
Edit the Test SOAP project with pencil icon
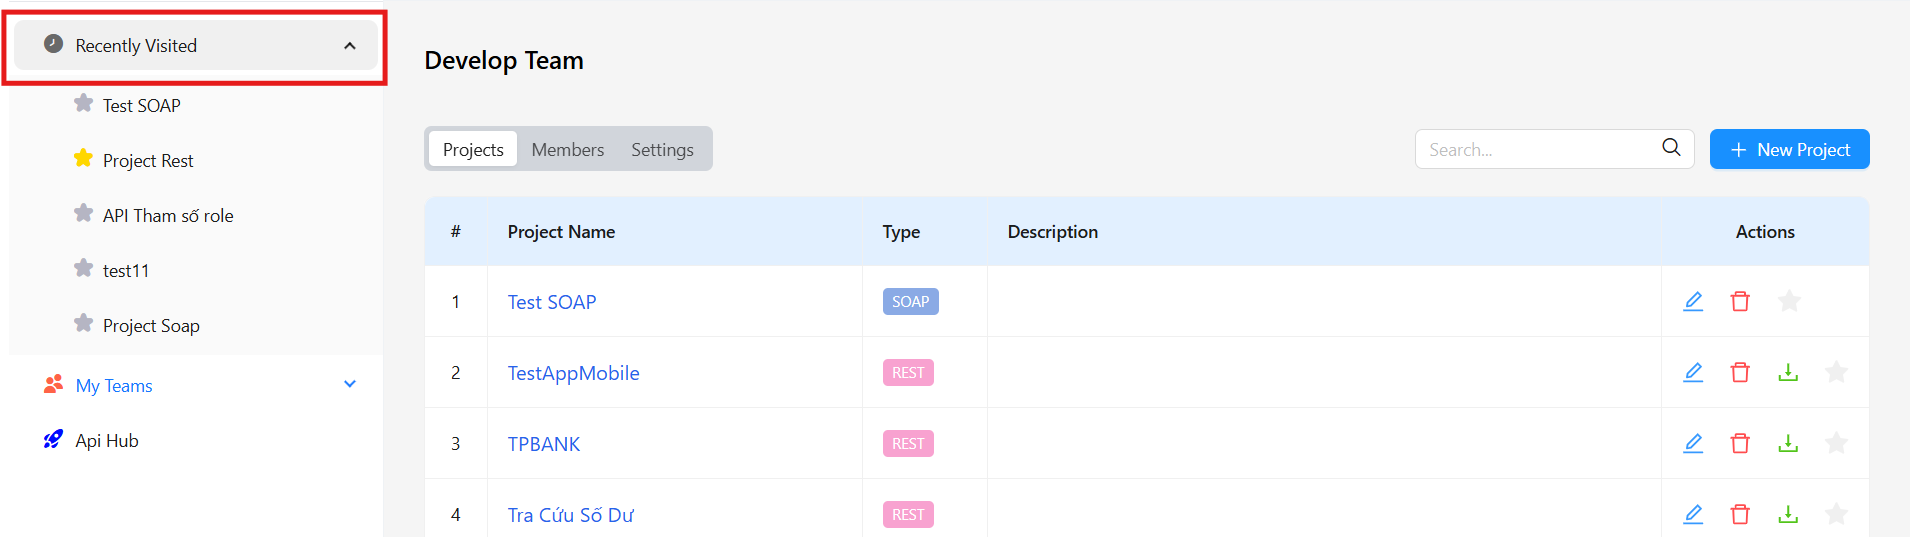click(1693, 301)
